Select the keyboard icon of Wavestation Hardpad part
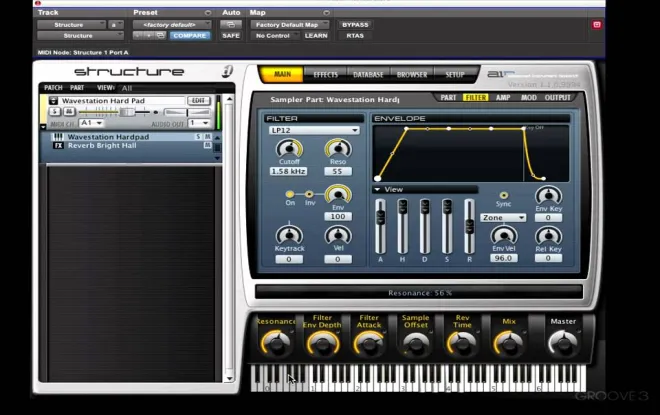660x415 pixels. (58, 137)
